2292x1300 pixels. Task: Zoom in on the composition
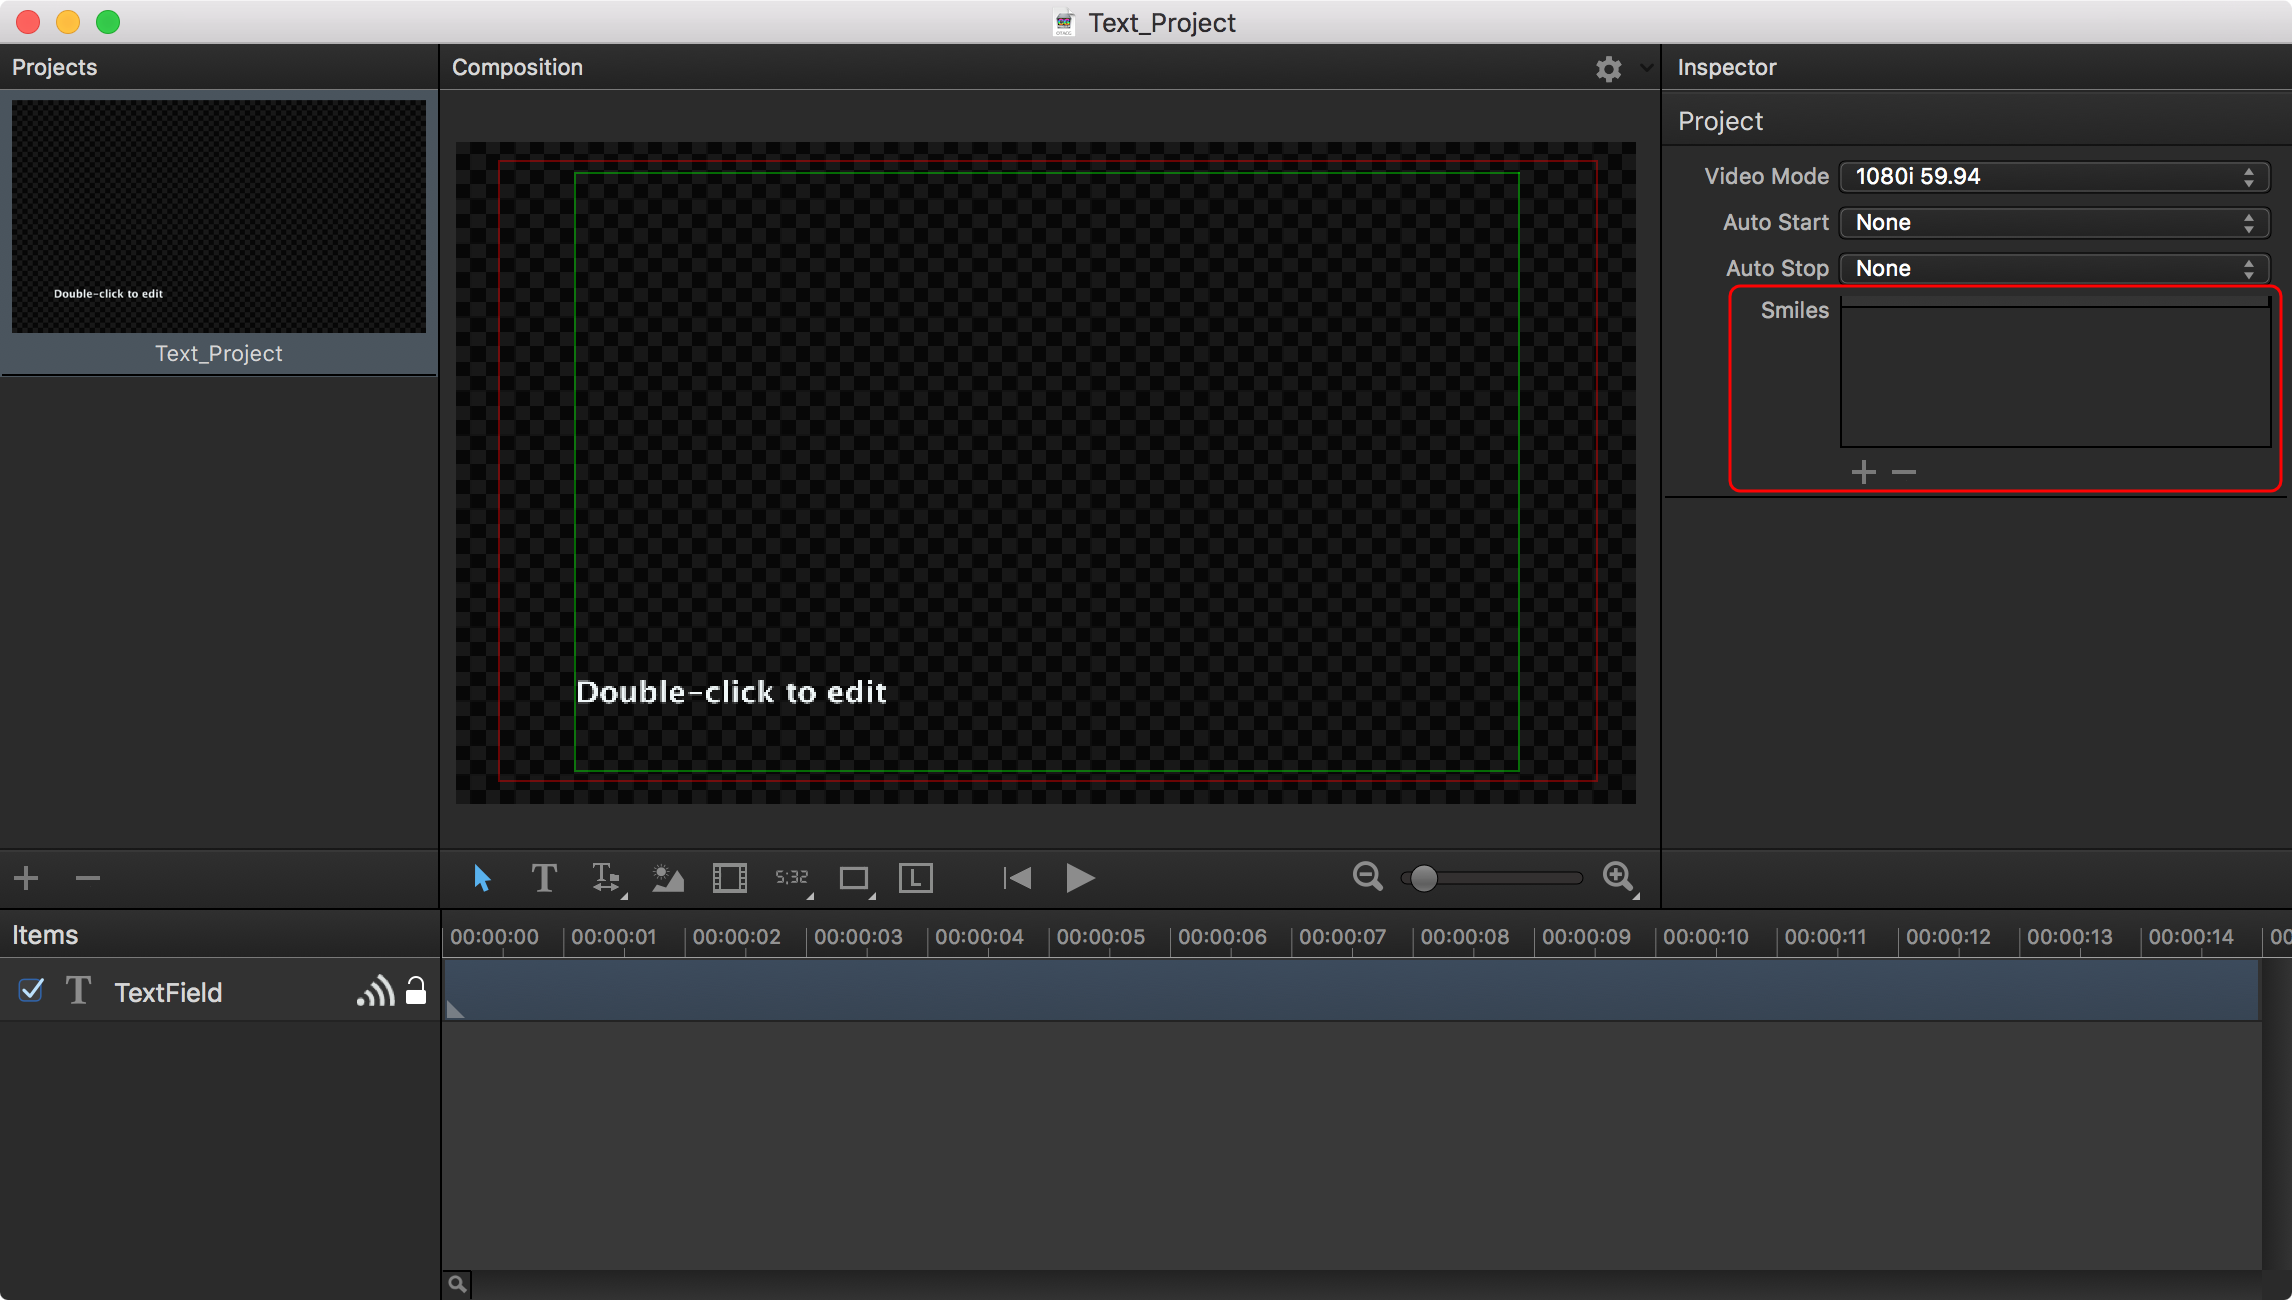(x=1619, y=877)
